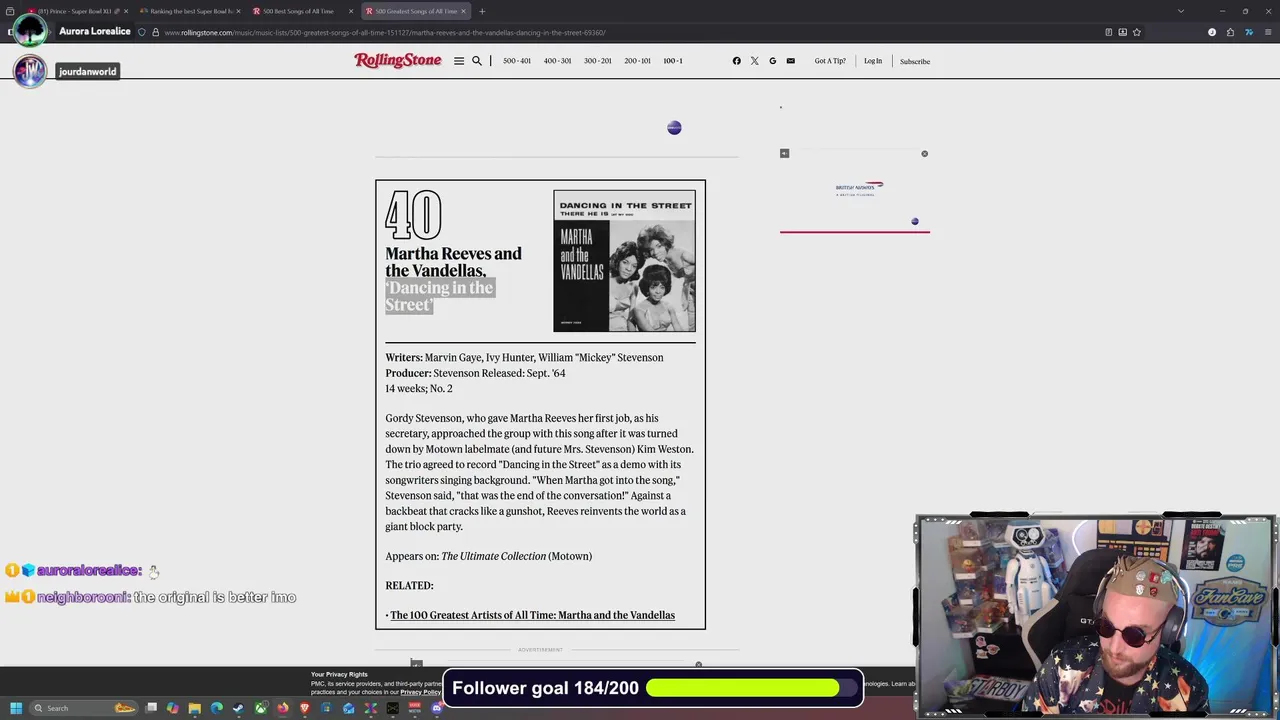The image size is (1280, 720).
Task: Open the Windows Start menu
Action: 16,708
